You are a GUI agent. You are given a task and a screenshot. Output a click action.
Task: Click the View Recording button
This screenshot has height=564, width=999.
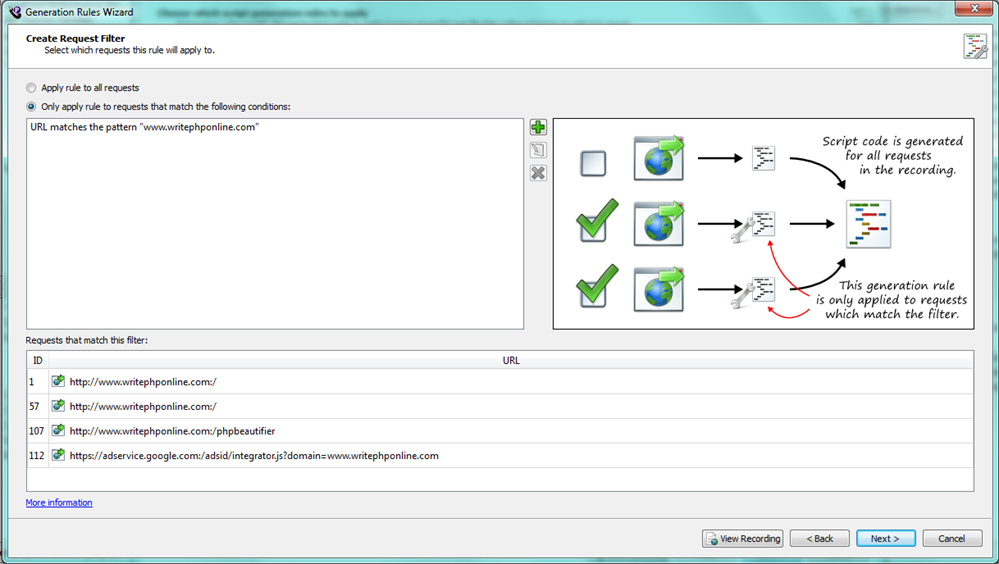[x=742, y=538]
